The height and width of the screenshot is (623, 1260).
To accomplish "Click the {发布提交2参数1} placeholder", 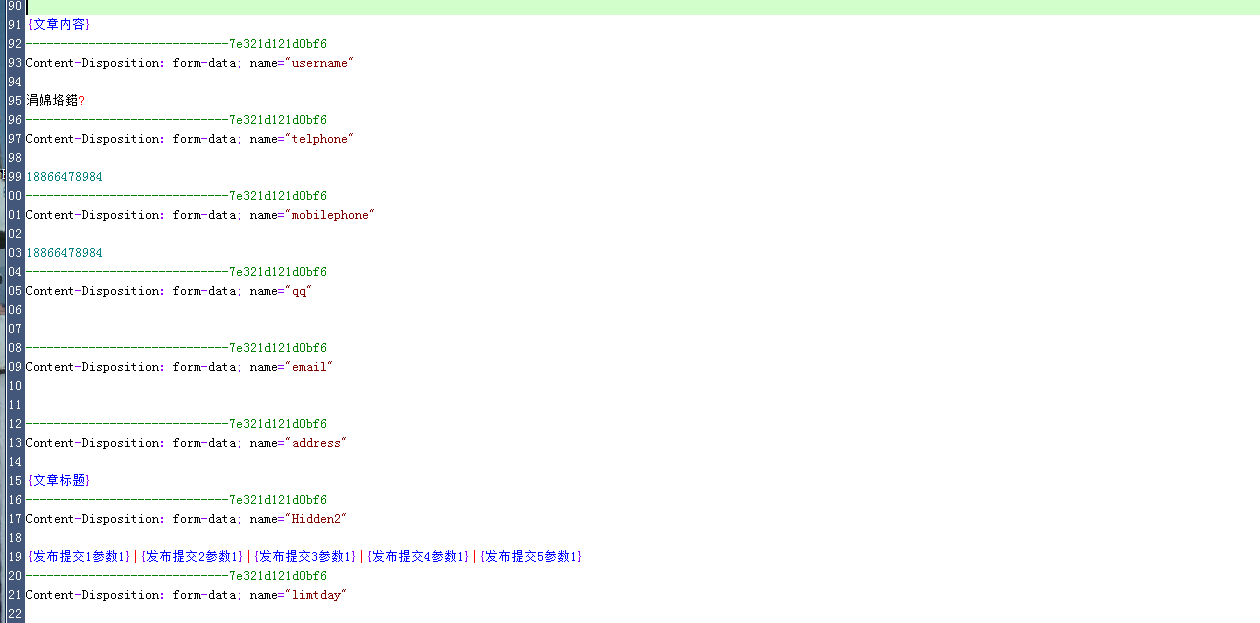I will click(192, 557).
